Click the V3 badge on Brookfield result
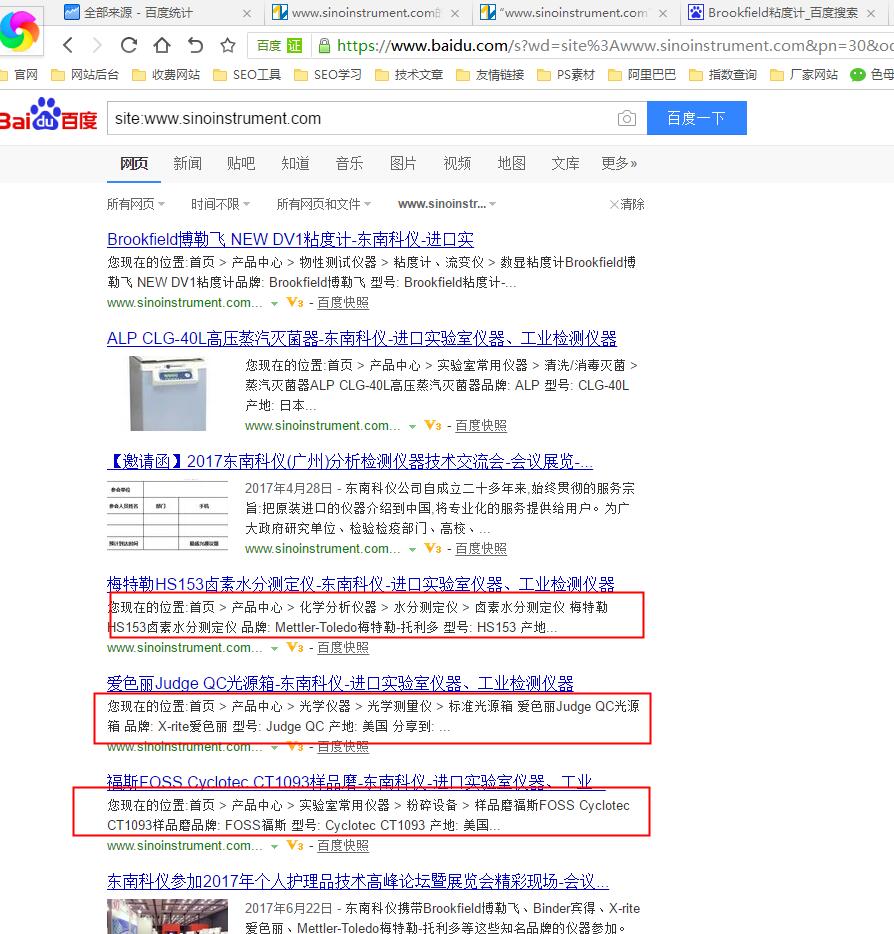 pos(295,302)
